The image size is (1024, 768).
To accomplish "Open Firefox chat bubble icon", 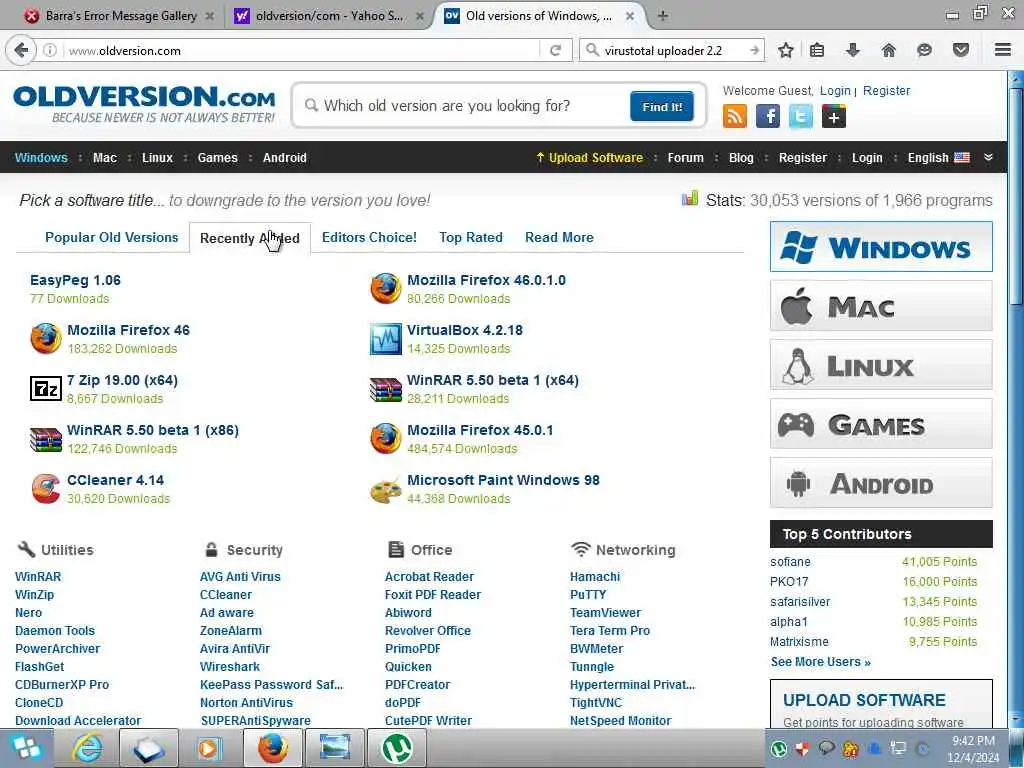I will [924, 50].
